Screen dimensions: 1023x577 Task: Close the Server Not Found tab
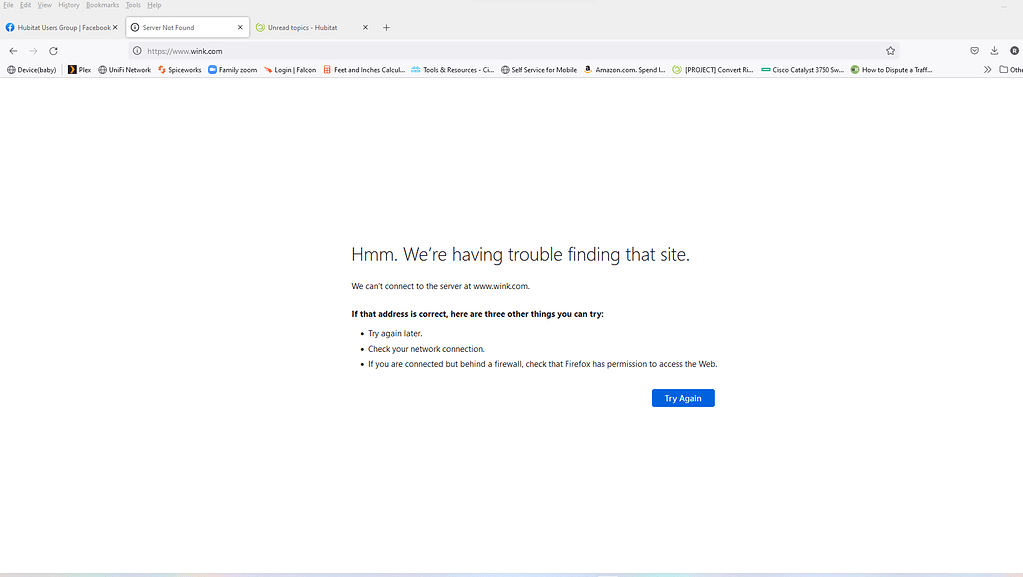pyautogui.click(x=240, y=27)
